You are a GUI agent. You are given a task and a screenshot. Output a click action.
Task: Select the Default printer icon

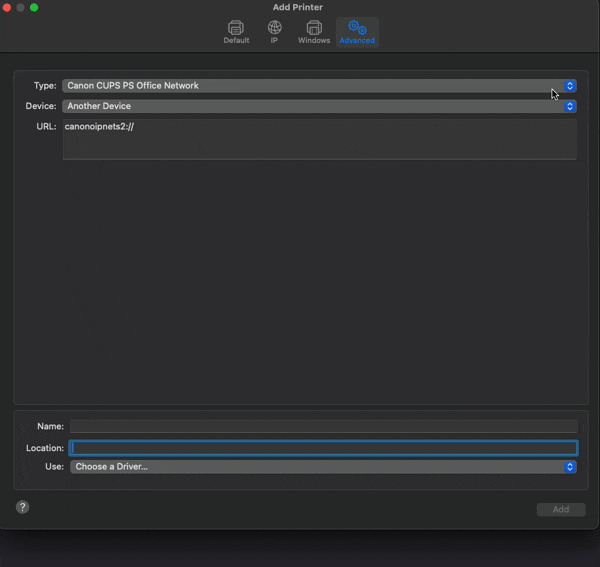pyautogui.click(x=236, y=27)
